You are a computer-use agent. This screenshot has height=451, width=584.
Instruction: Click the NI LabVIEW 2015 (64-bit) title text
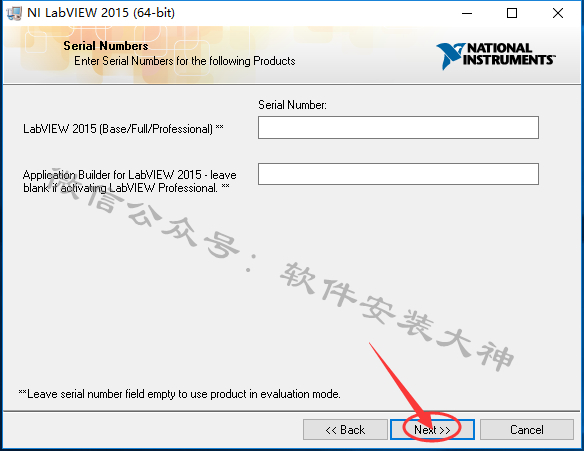101,13
